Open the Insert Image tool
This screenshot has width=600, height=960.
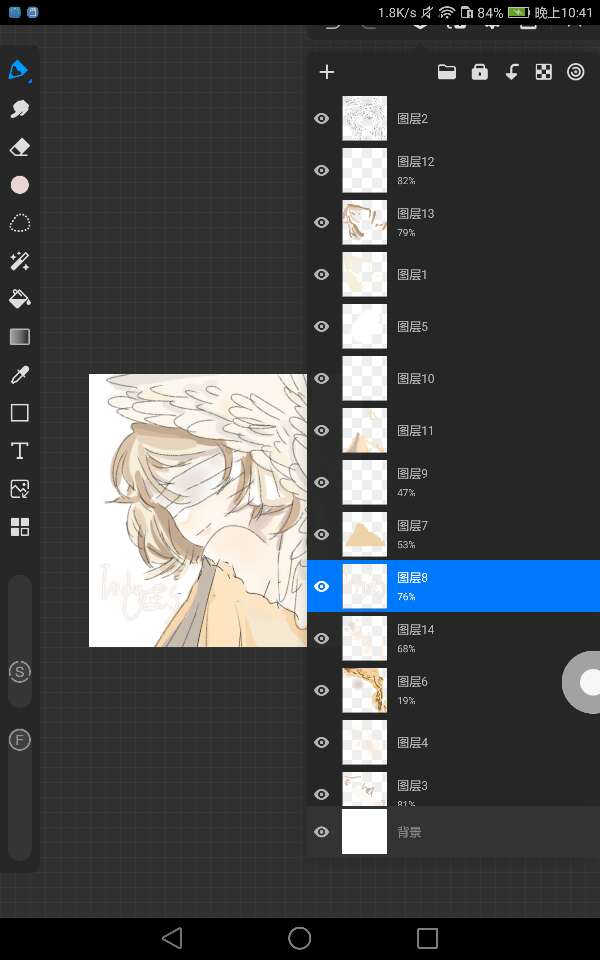coord(19,489)
